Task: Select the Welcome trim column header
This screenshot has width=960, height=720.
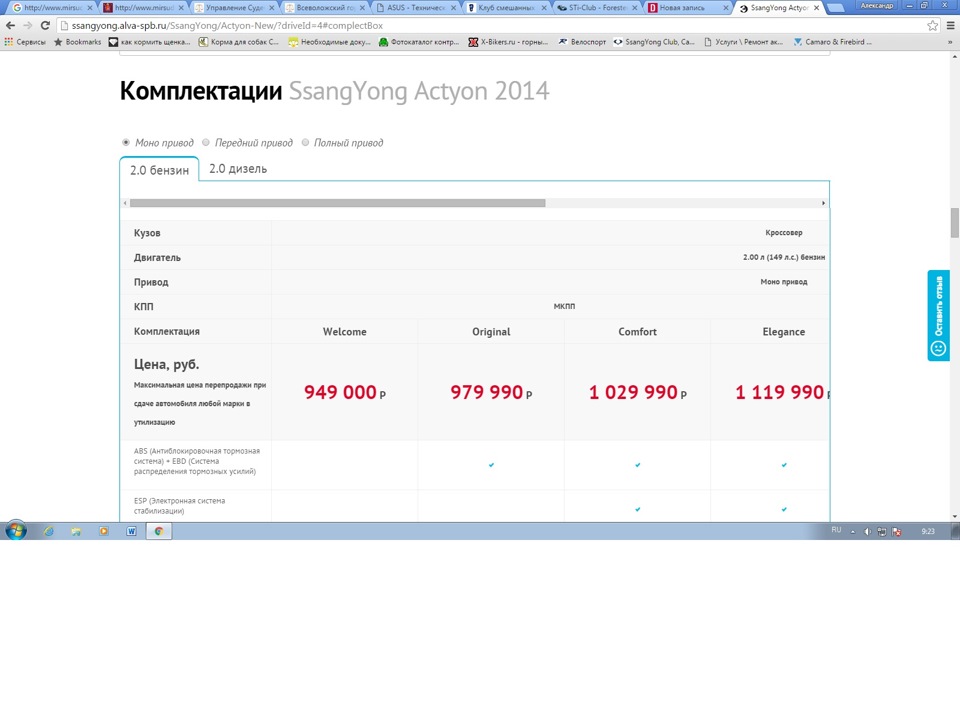Action: pos(345,331)
